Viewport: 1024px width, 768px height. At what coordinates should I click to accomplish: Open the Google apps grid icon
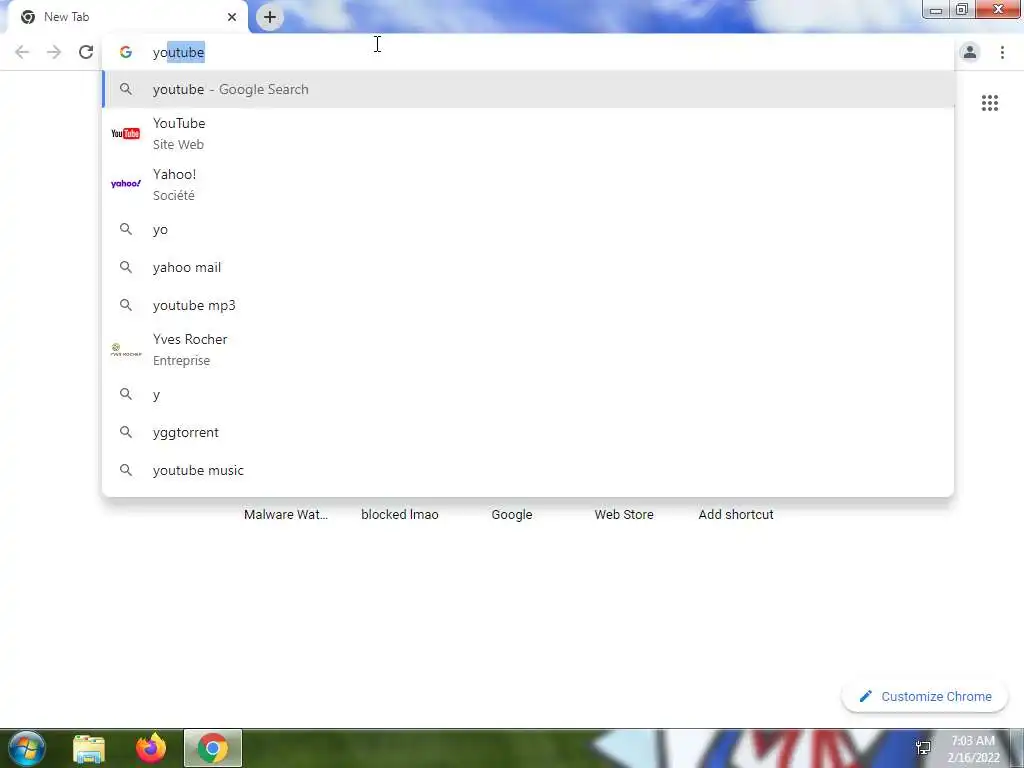989,103
